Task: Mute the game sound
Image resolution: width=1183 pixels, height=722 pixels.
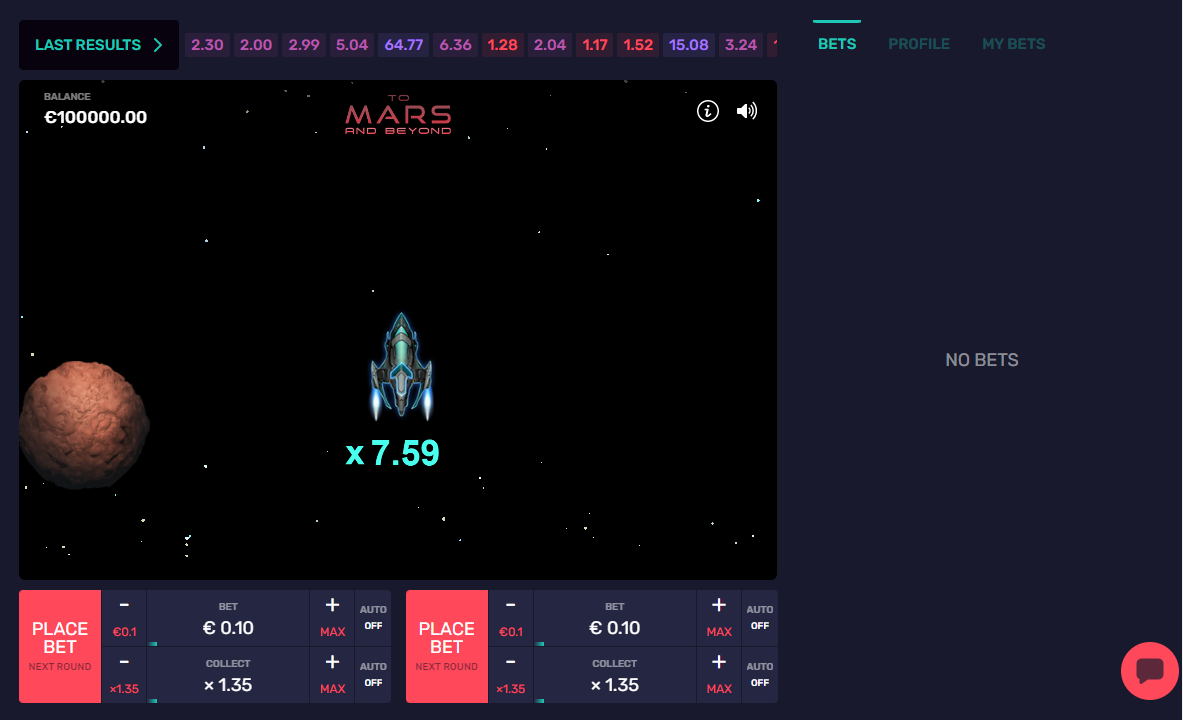Action: coord(746,111)
